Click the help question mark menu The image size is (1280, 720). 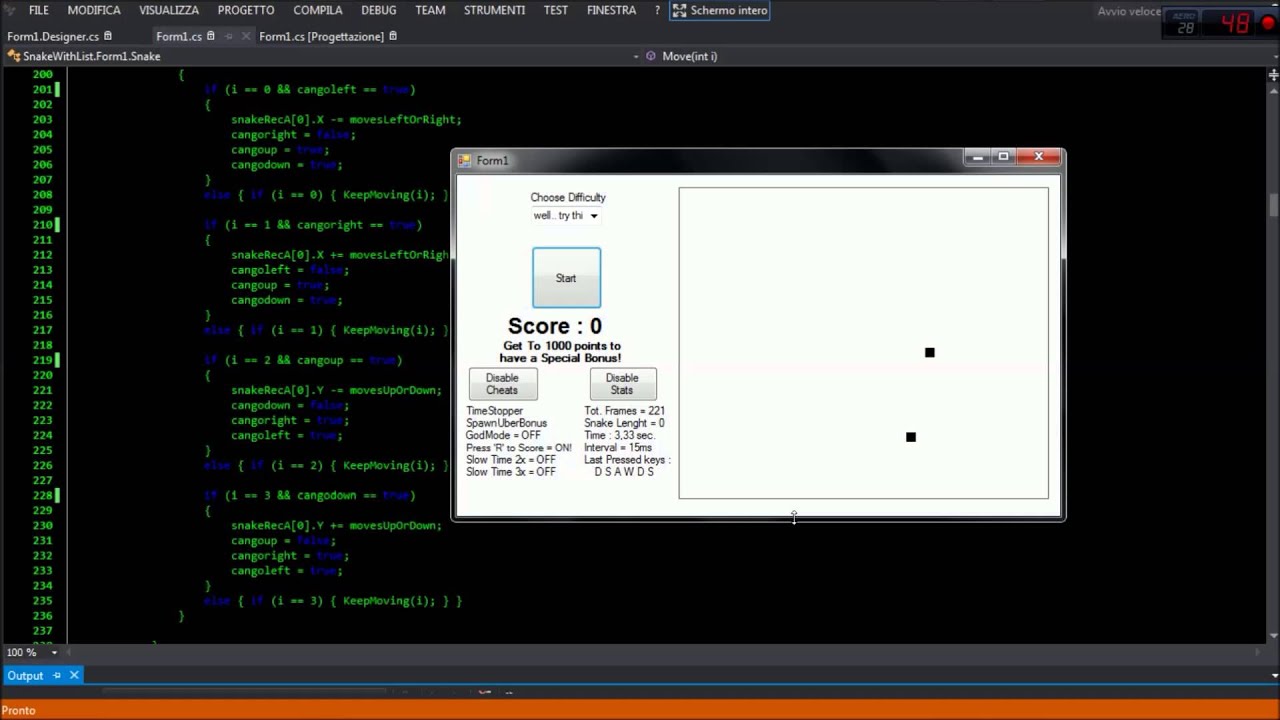pos(657,11)
